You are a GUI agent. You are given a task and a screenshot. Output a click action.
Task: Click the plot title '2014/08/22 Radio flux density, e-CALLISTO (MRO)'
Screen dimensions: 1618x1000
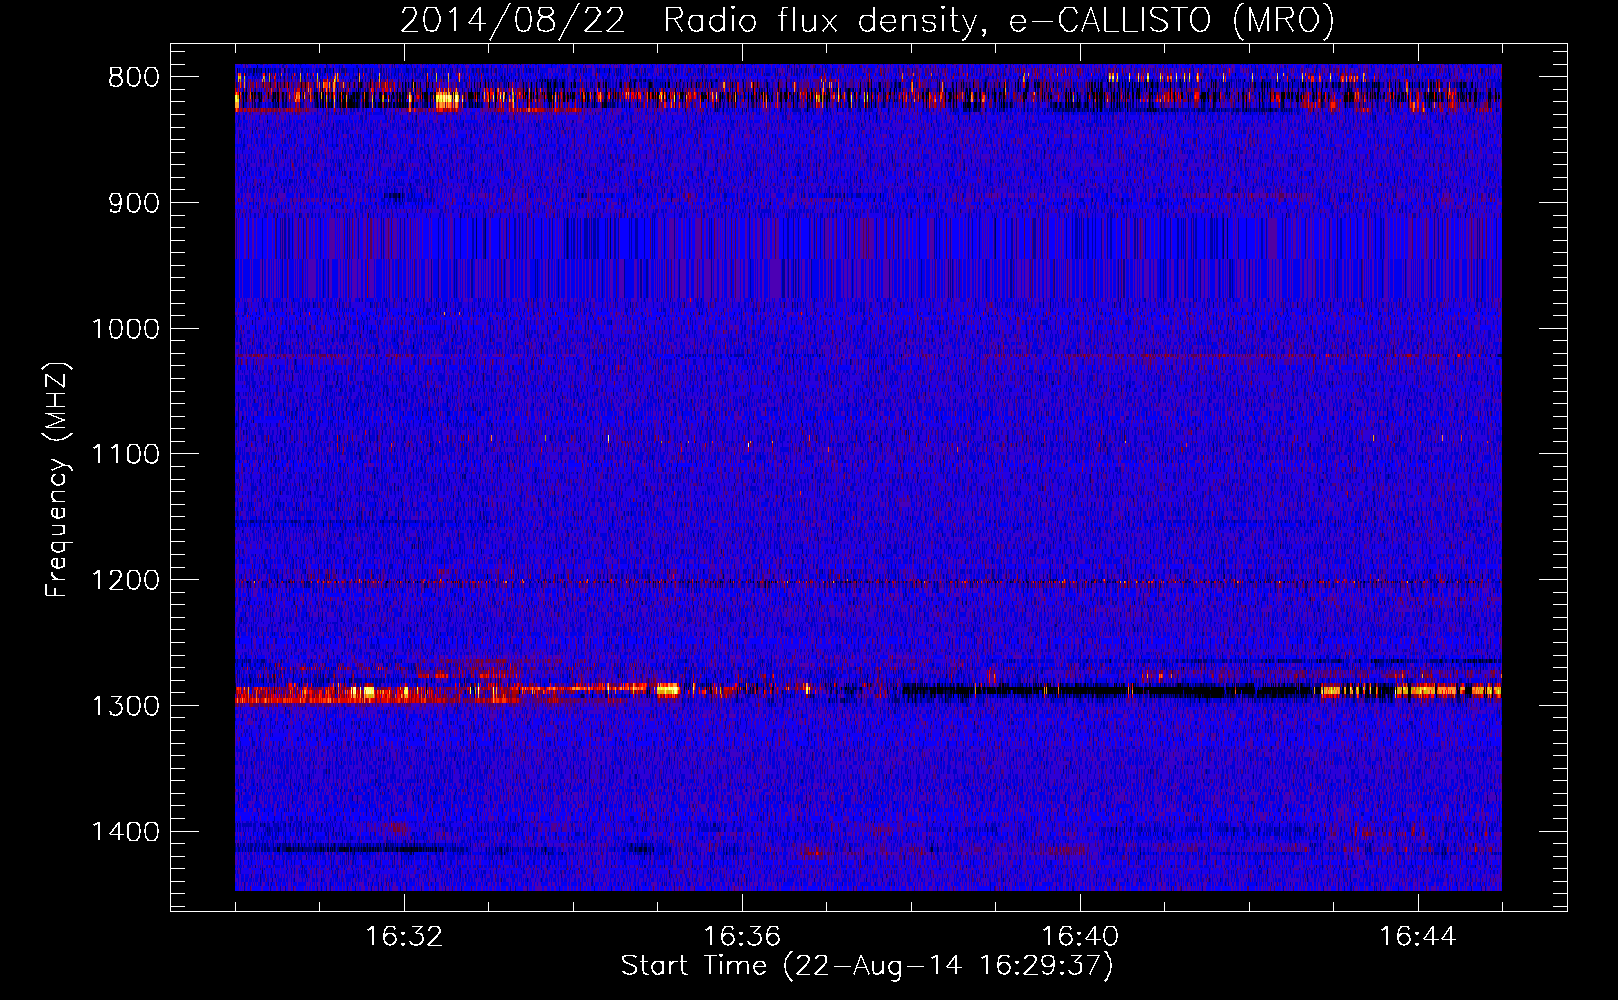point(867,20)
